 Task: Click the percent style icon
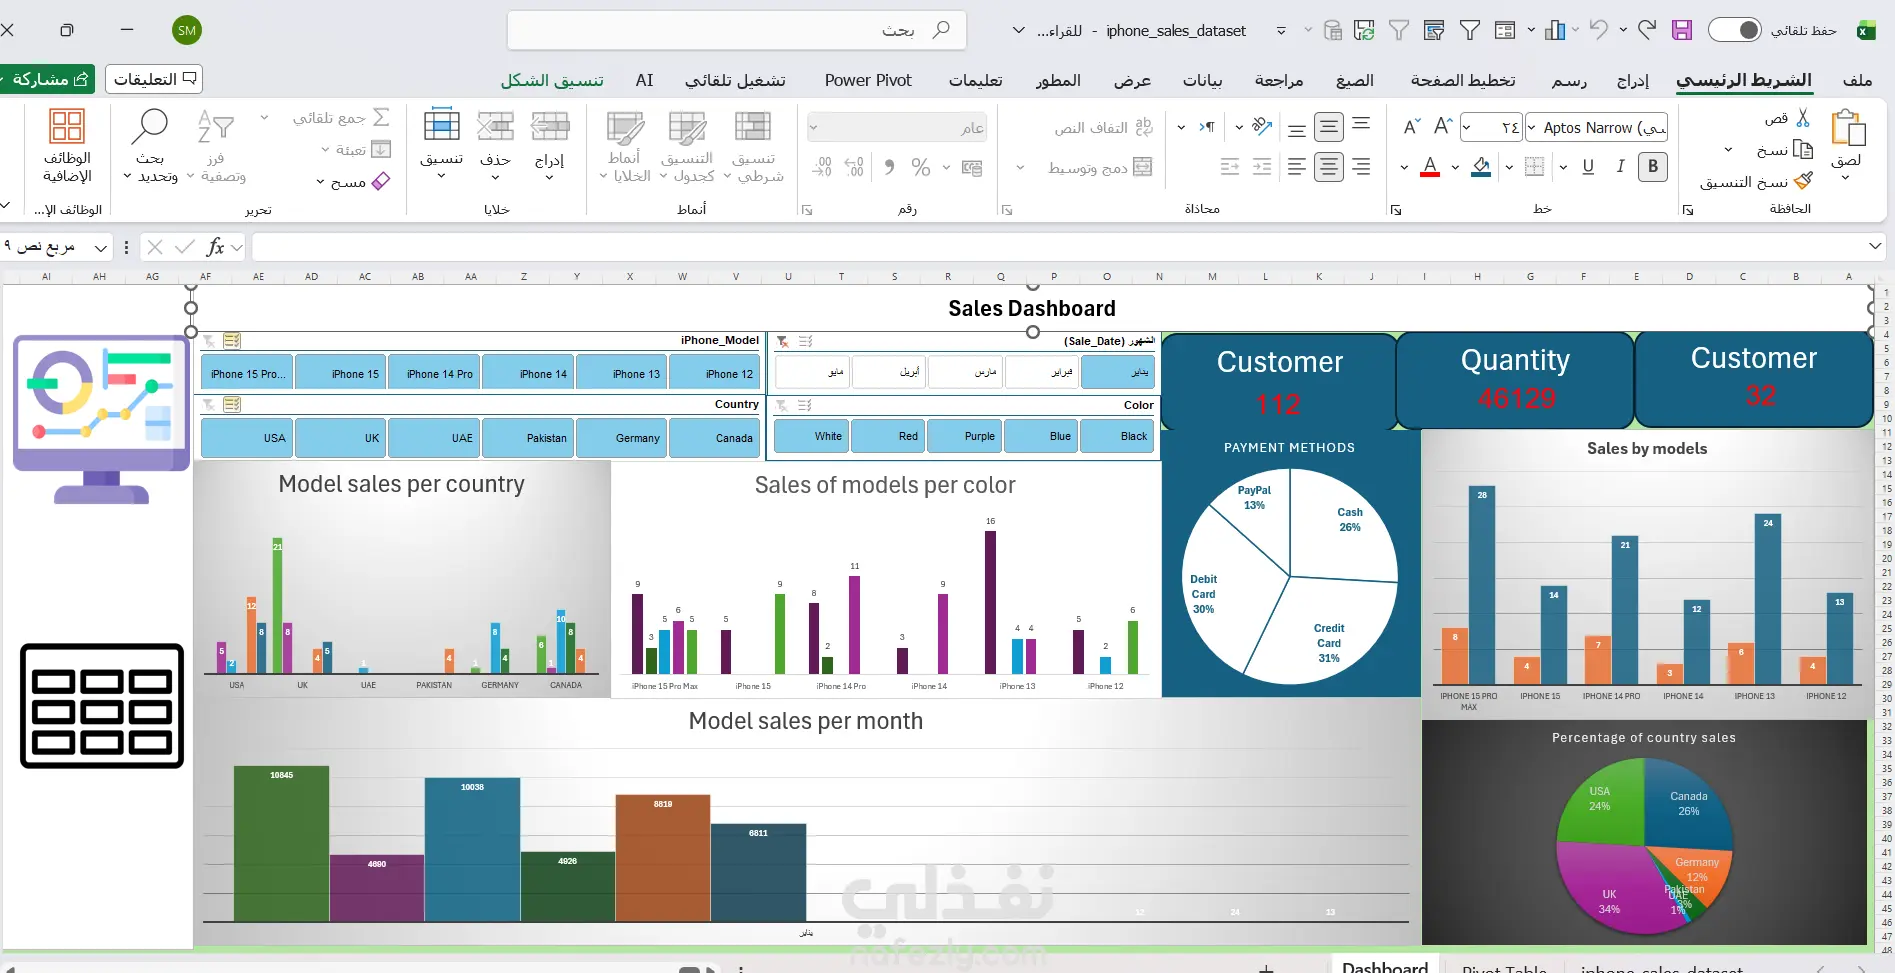tap(921, 167)
